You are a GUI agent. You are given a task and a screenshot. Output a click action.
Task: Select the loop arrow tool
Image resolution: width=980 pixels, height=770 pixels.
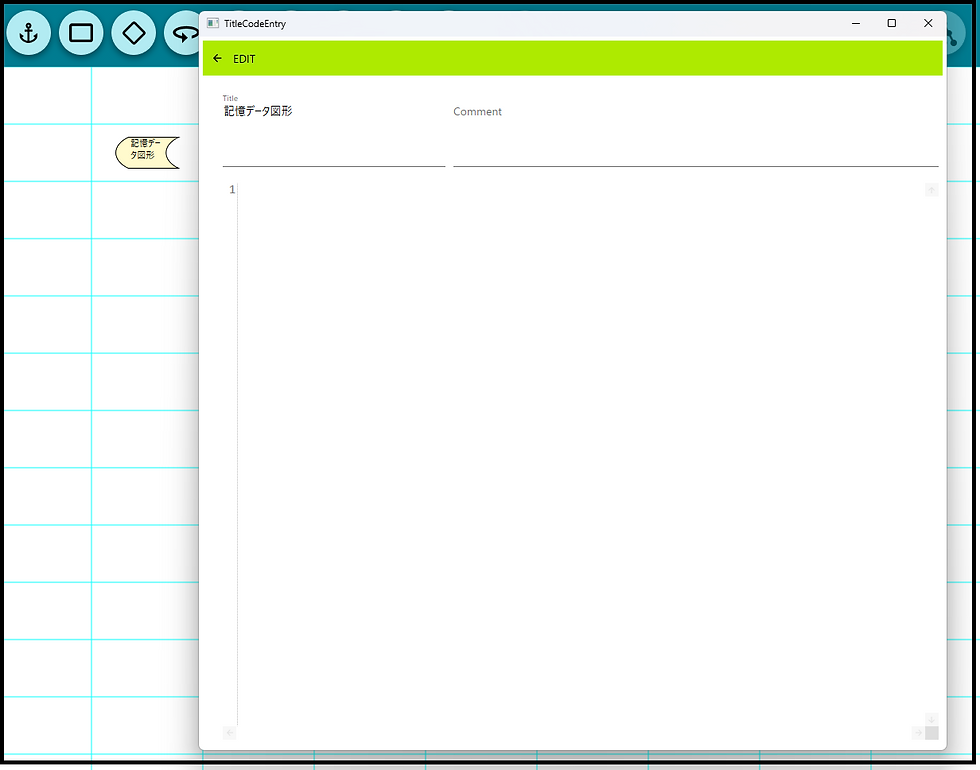click(182, 33)
